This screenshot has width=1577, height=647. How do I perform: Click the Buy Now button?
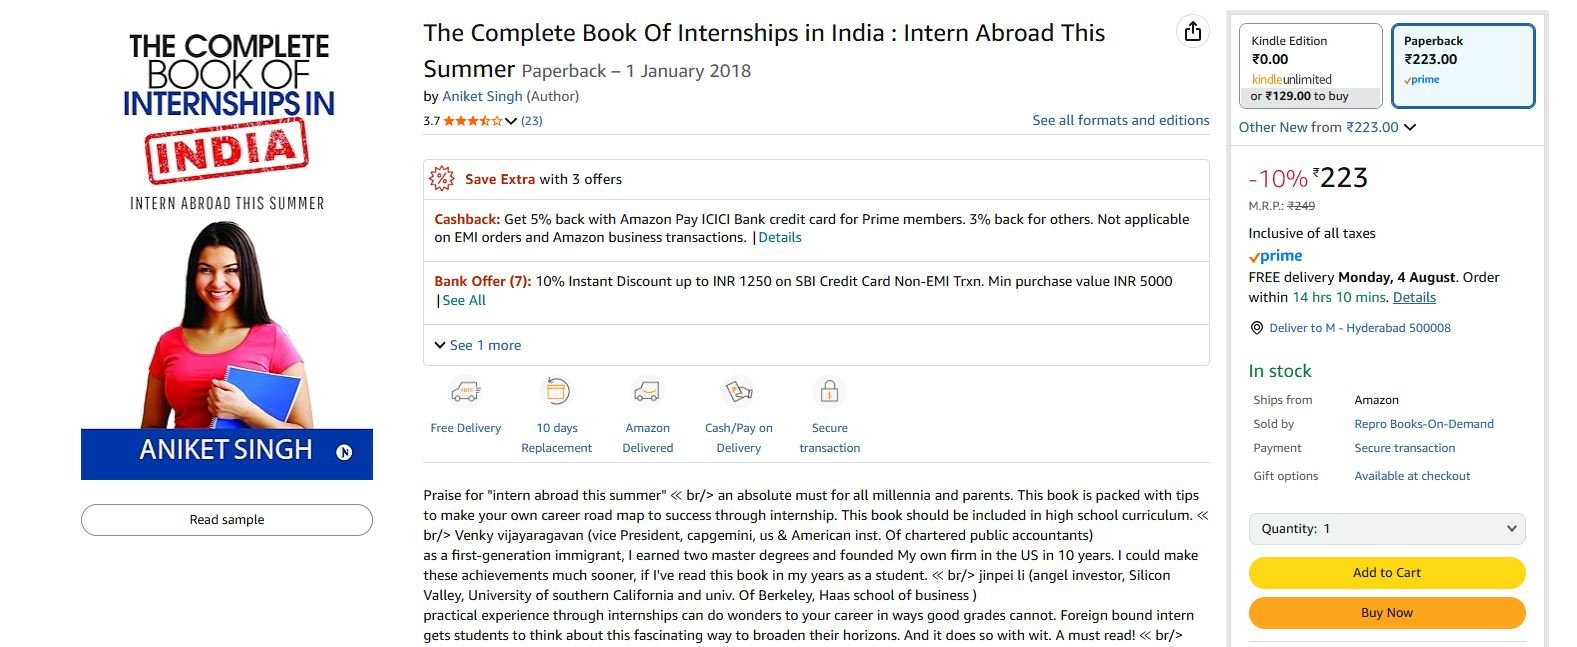click(1386, 612)
